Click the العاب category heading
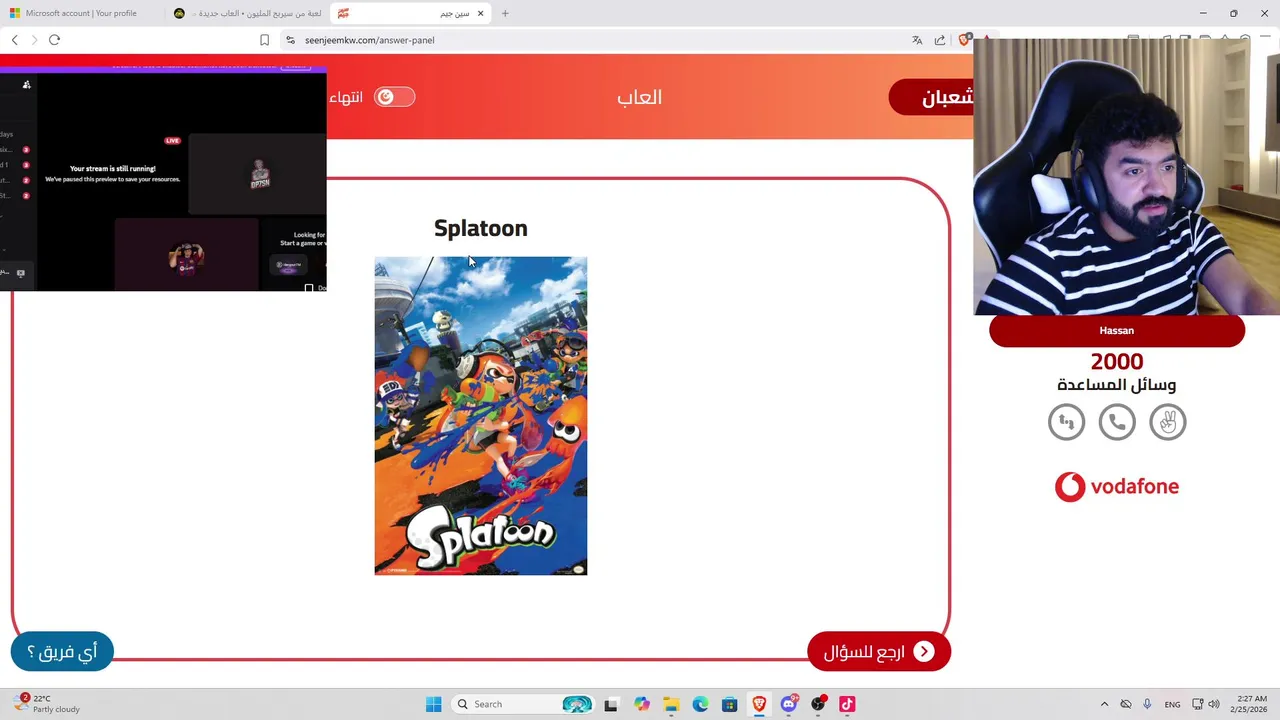This screenshot has width=1280, height=720. click(640, 97)
